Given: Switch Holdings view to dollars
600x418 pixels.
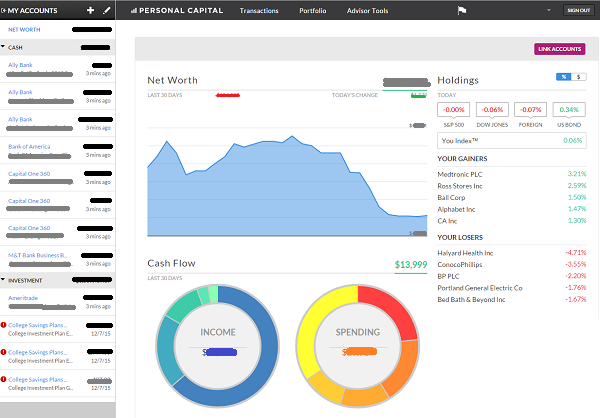Looking at the screenshot, I should [x=579, y=77].
